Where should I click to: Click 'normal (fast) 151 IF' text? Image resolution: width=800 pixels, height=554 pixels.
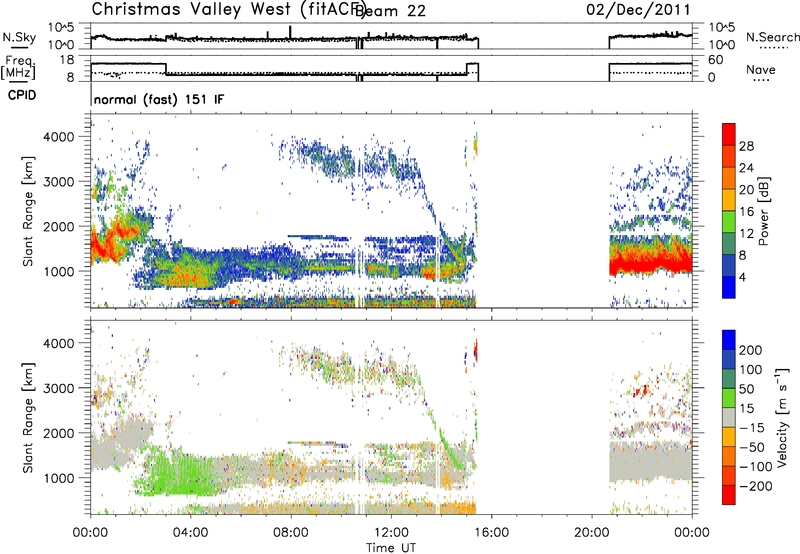click(159, 99)
